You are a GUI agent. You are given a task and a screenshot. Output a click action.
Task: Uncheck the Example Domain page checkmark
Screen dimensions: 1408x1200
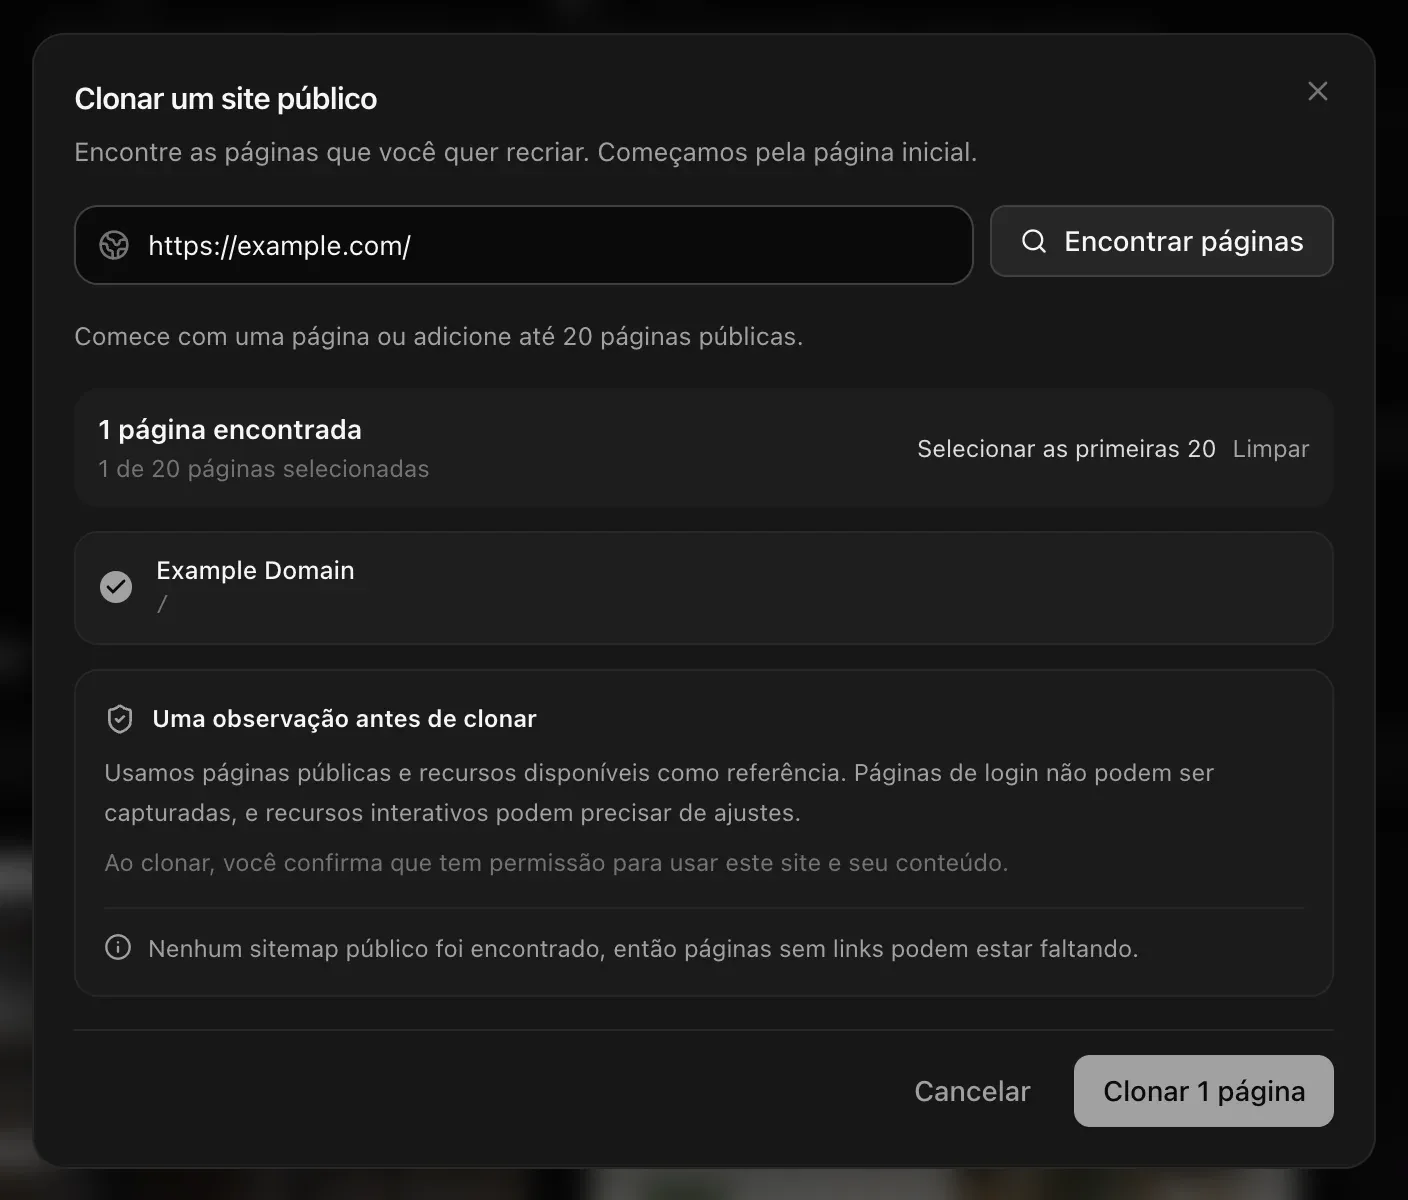[116, 587]
